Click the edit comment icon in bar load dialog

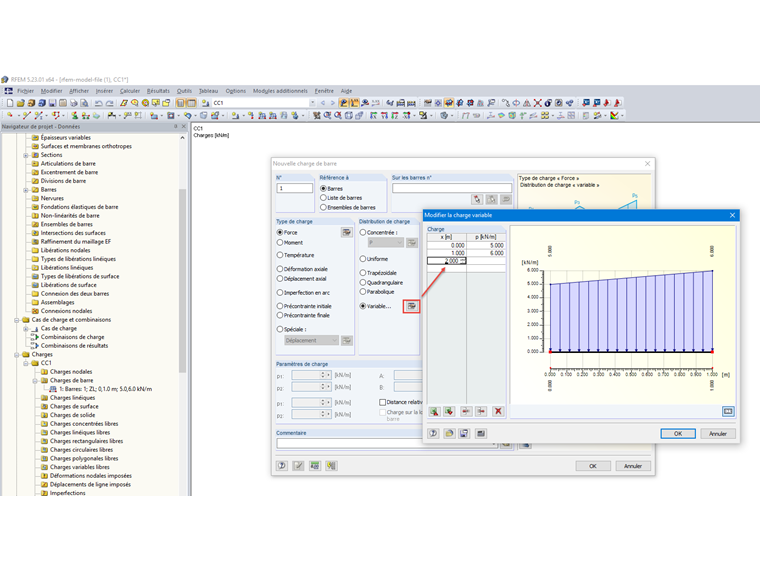coord(299,466)
